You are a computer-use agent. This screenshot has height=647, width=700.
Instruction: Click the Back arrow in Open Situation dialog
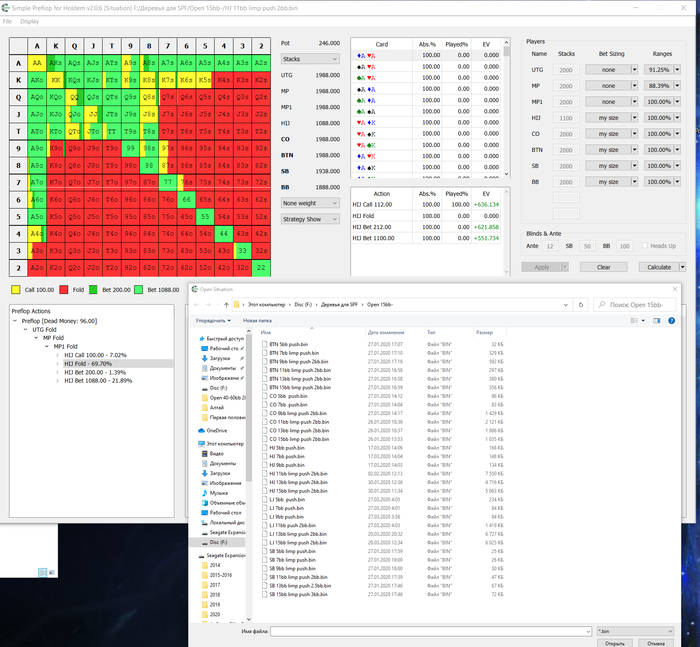pos(196,305)
